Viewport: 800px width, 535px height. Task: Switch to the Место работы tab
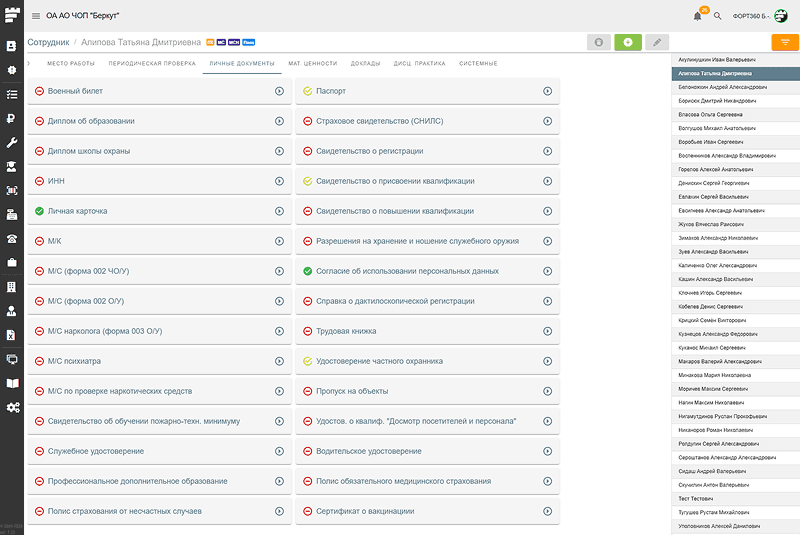click(70, 64)
